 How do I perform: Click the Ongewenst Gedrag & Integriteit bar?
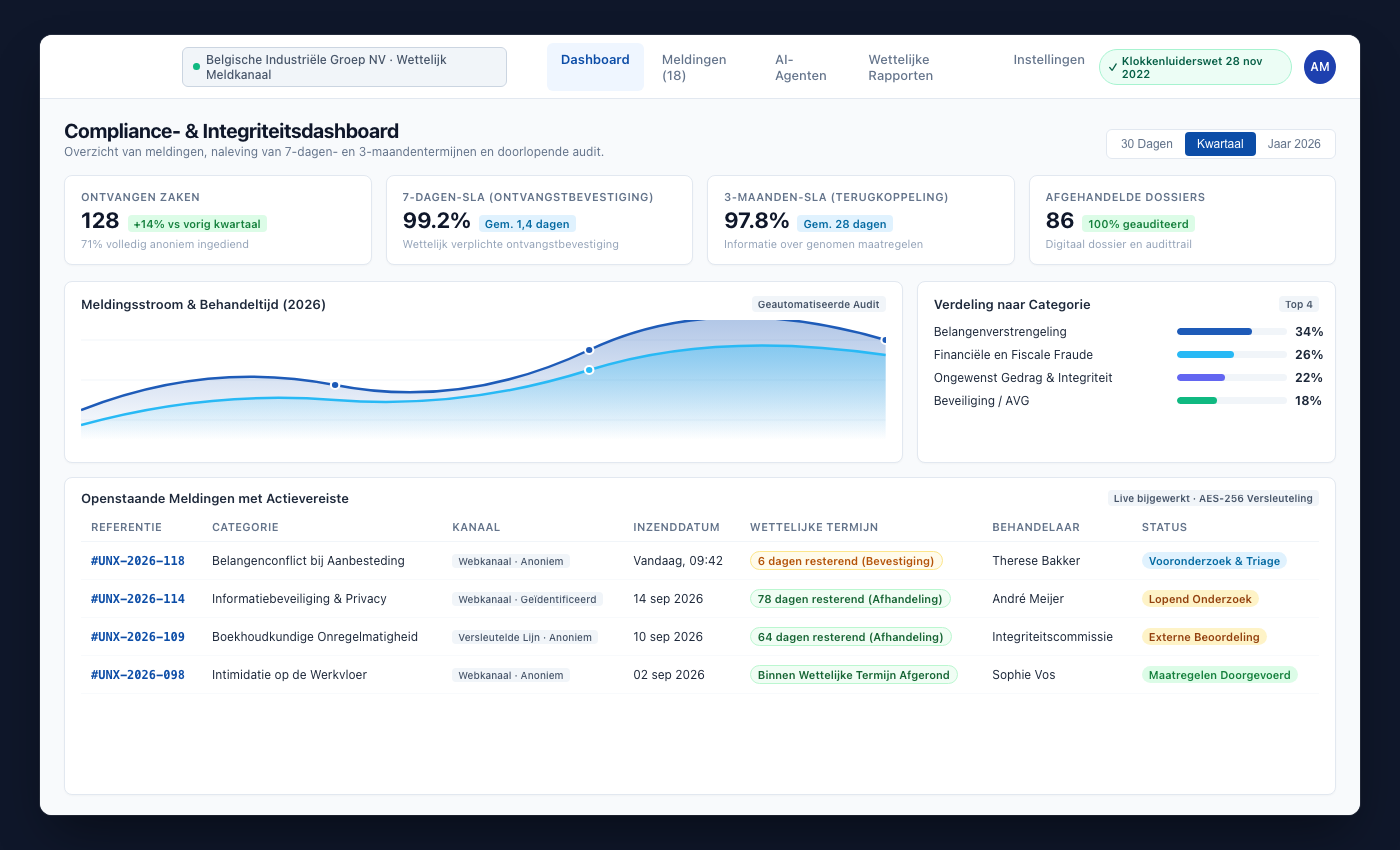click(1232, 377)
